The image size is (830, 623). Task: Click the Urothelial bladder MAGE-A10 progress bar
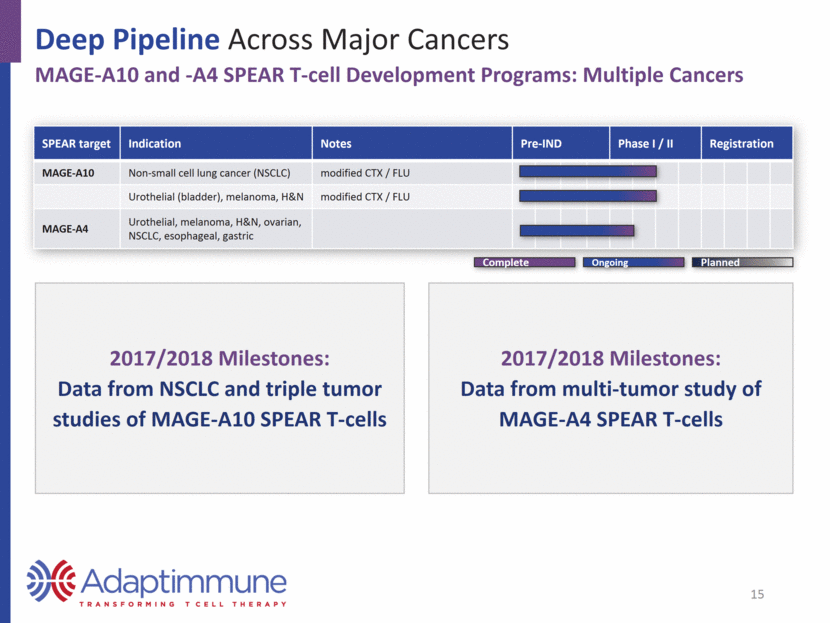(588, 196)
